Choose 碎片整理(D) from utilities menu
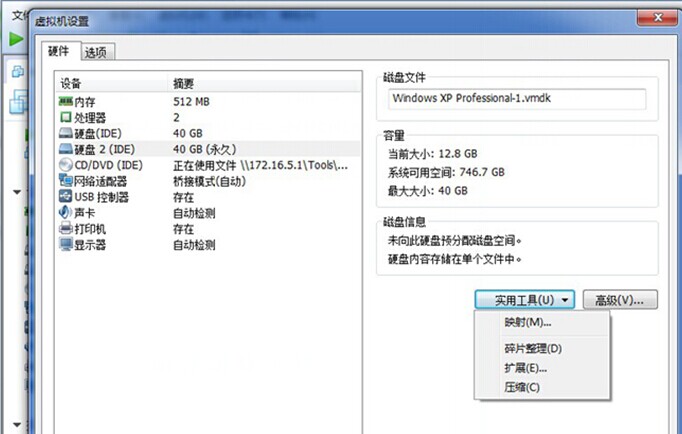The height and width of the screenshot is (434, 682). (x=533, y=348)
